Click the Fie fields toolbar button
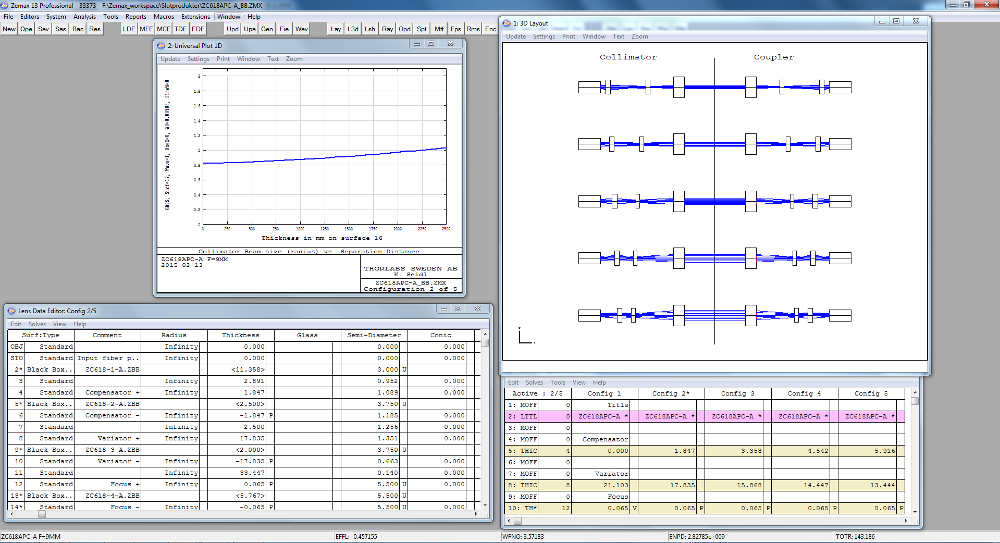The width and height of the screenshot is (1000, 543). pos(284,29)
